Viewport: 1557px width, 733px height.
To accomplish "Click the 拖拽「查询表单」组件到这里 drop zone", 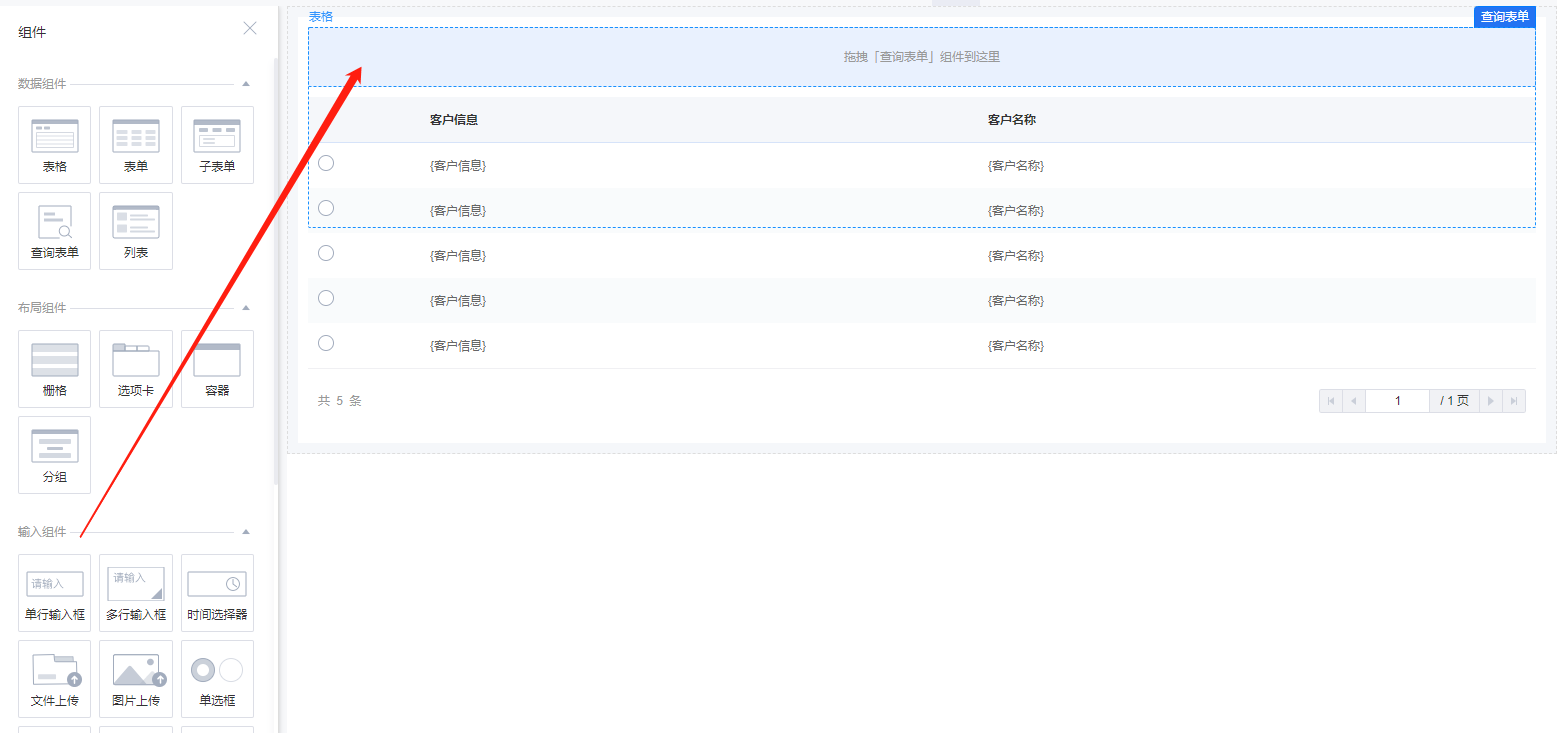I will tap(922, 57).
